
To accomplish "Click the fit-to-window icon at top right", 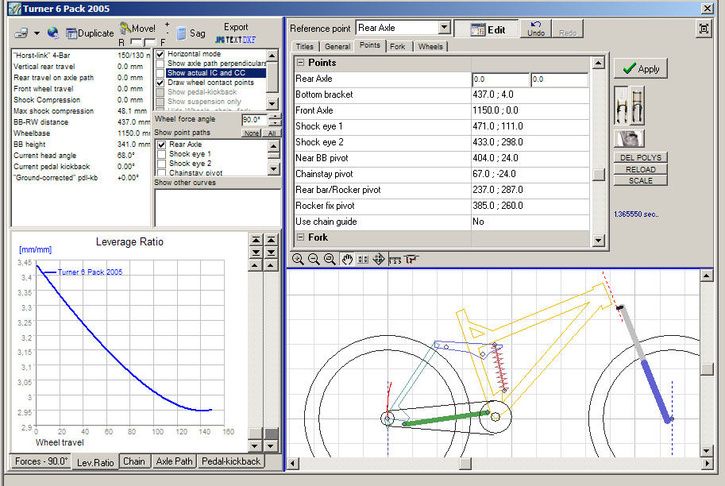I will pyautogui.click(x=703, y=29).
